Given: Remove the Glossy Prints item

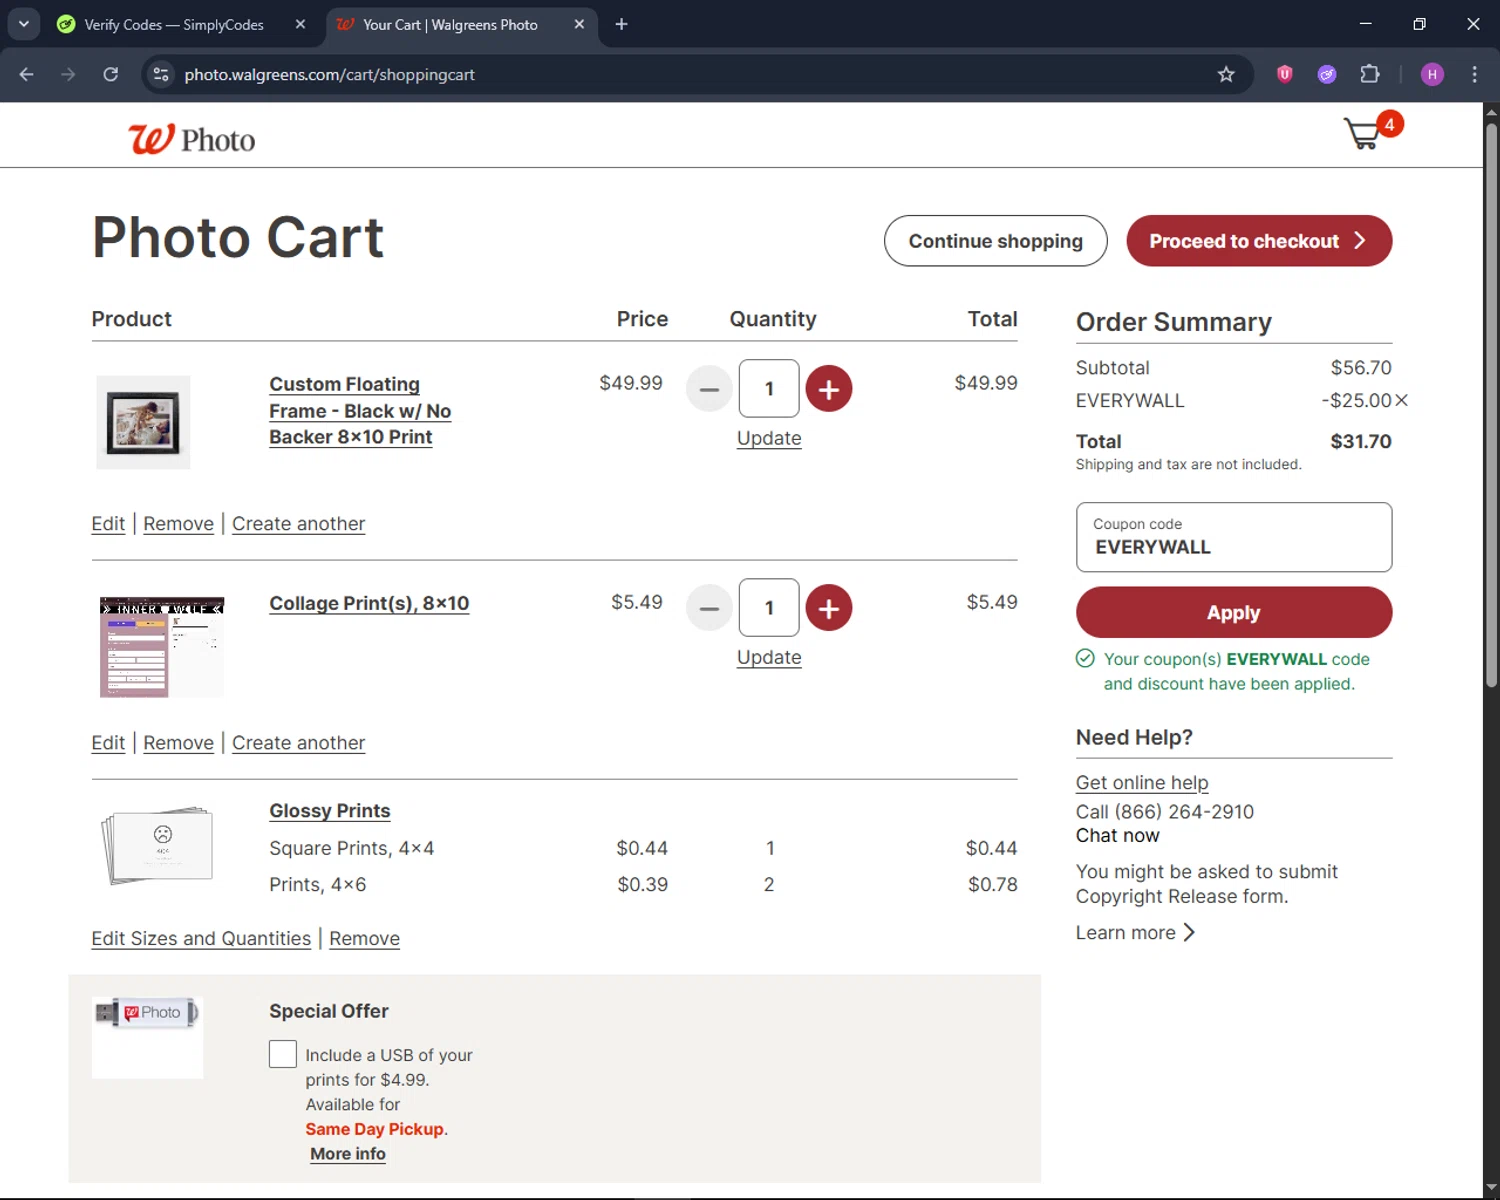Looking at the screenshot, I should (x=364, y=939).
